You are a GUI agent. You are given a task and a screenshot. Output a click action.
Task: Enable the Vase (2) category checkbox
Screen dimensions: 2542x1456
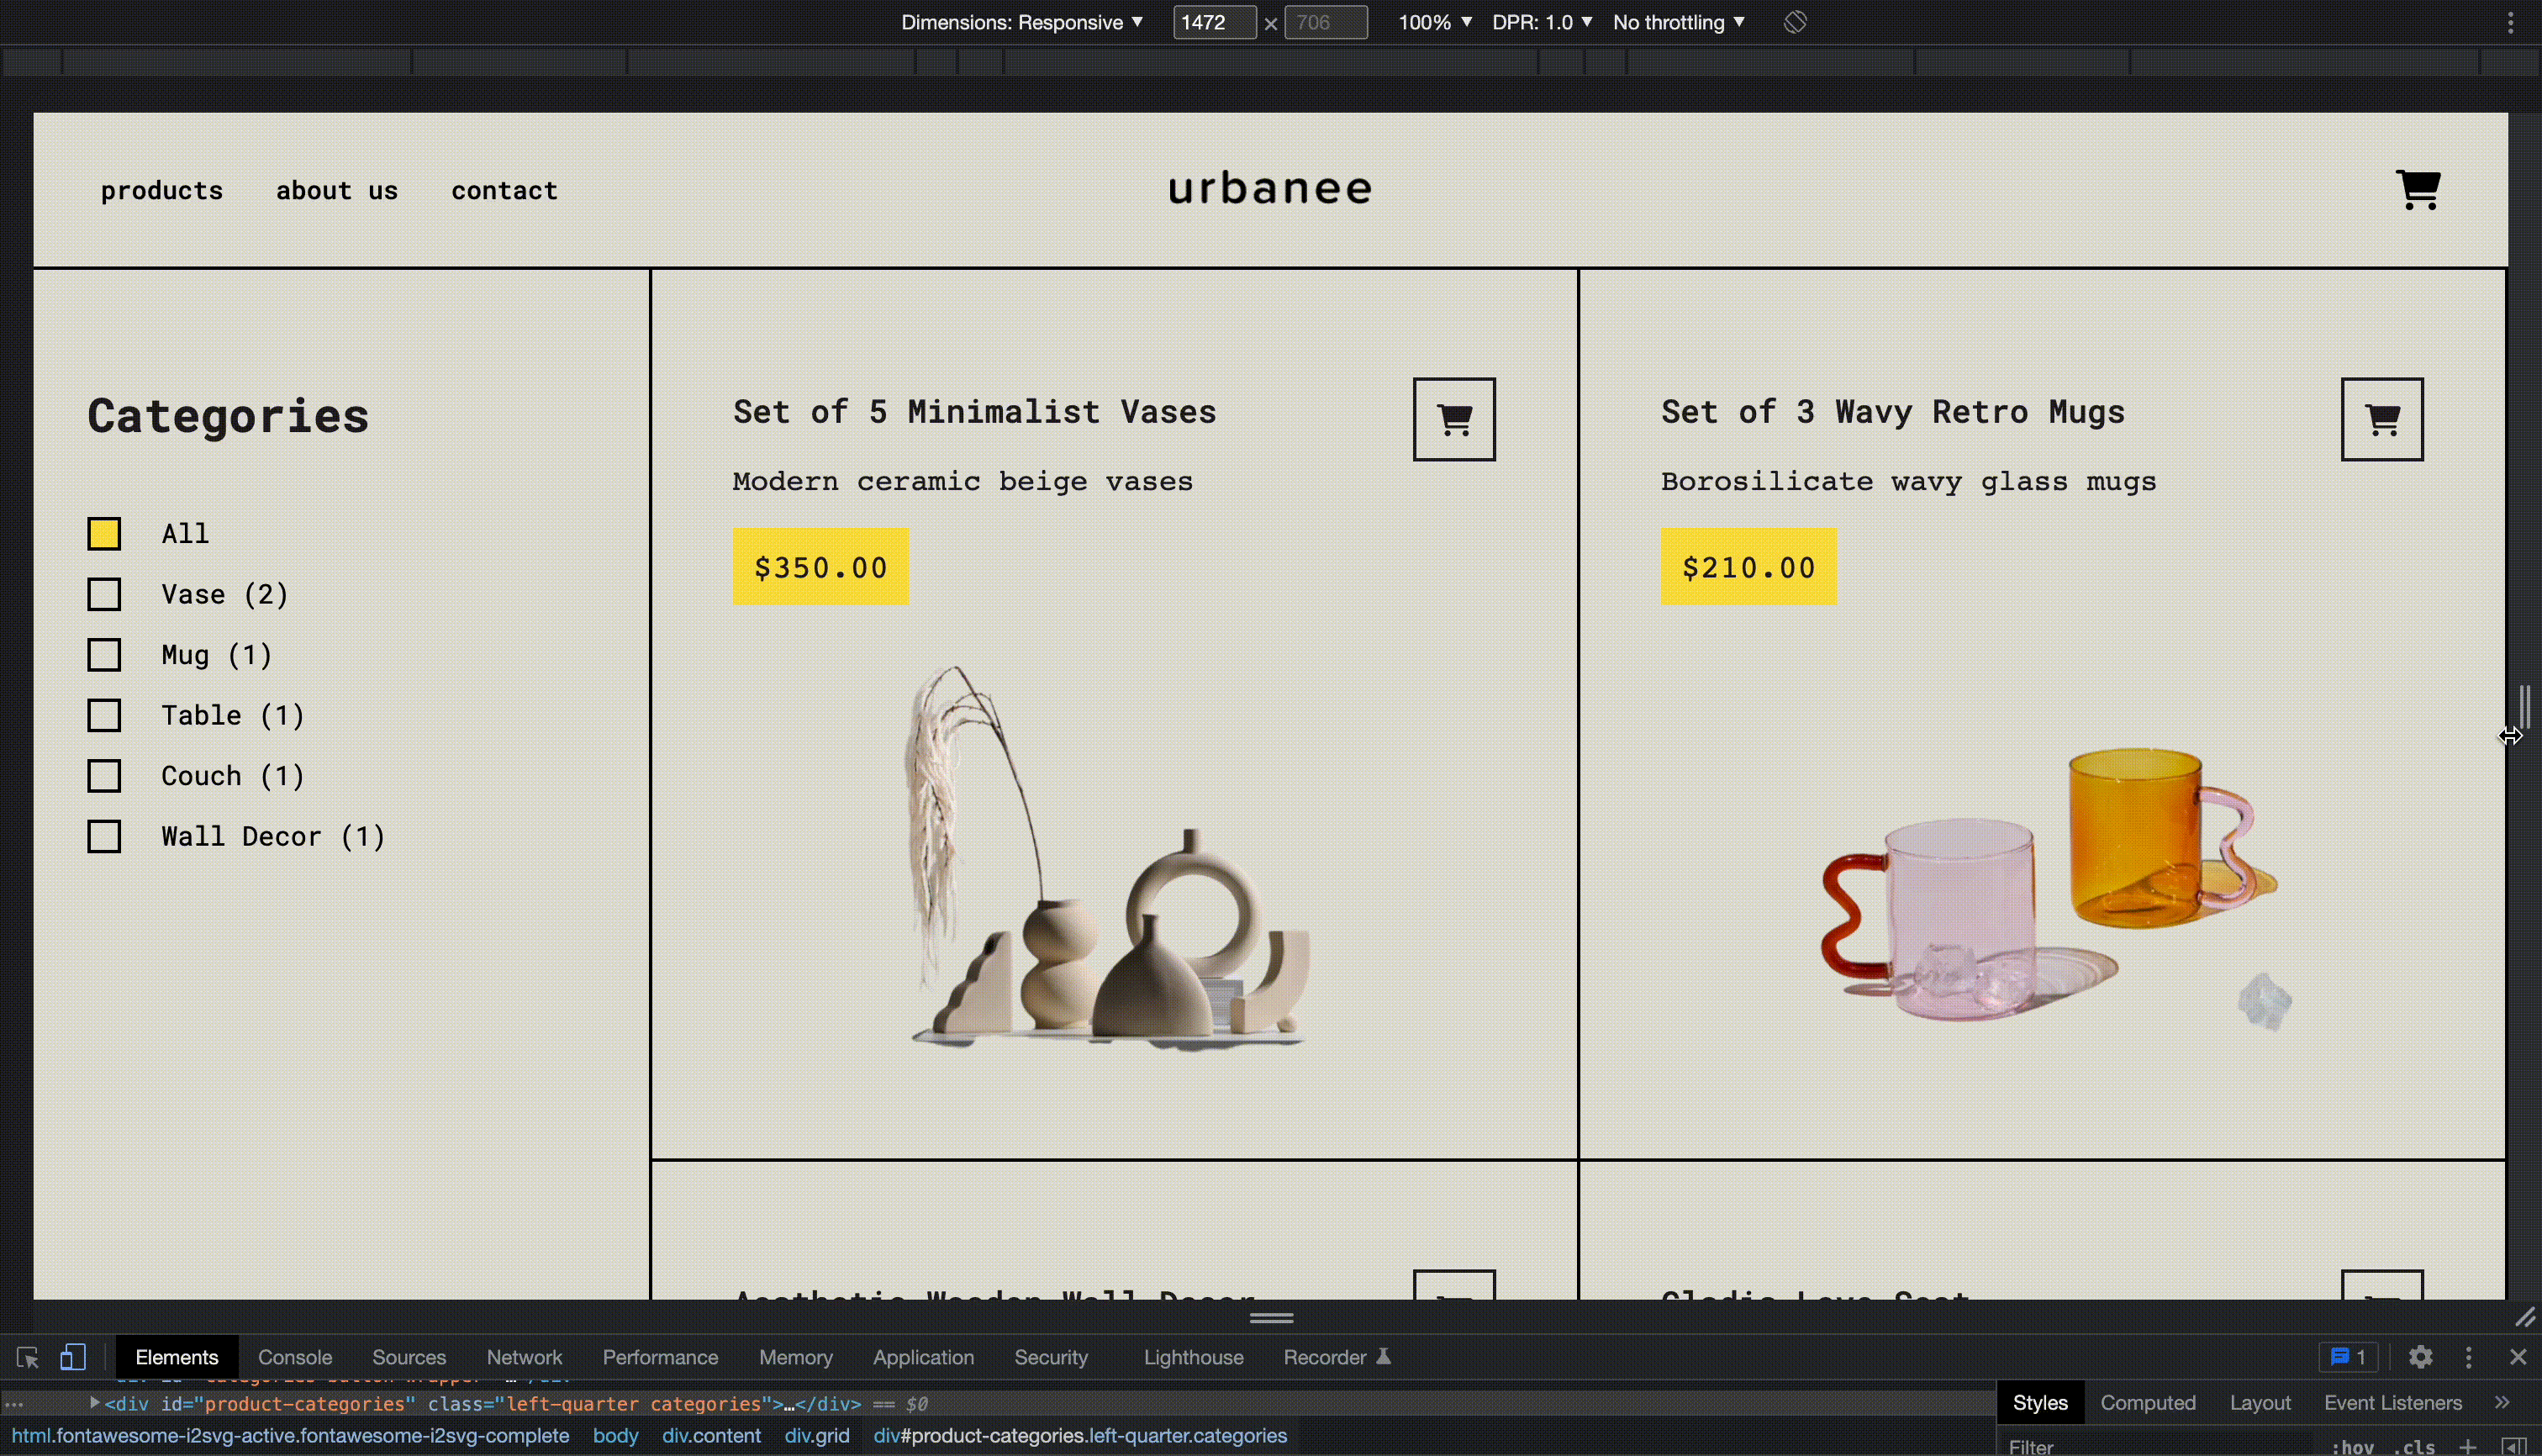point(103,593)
